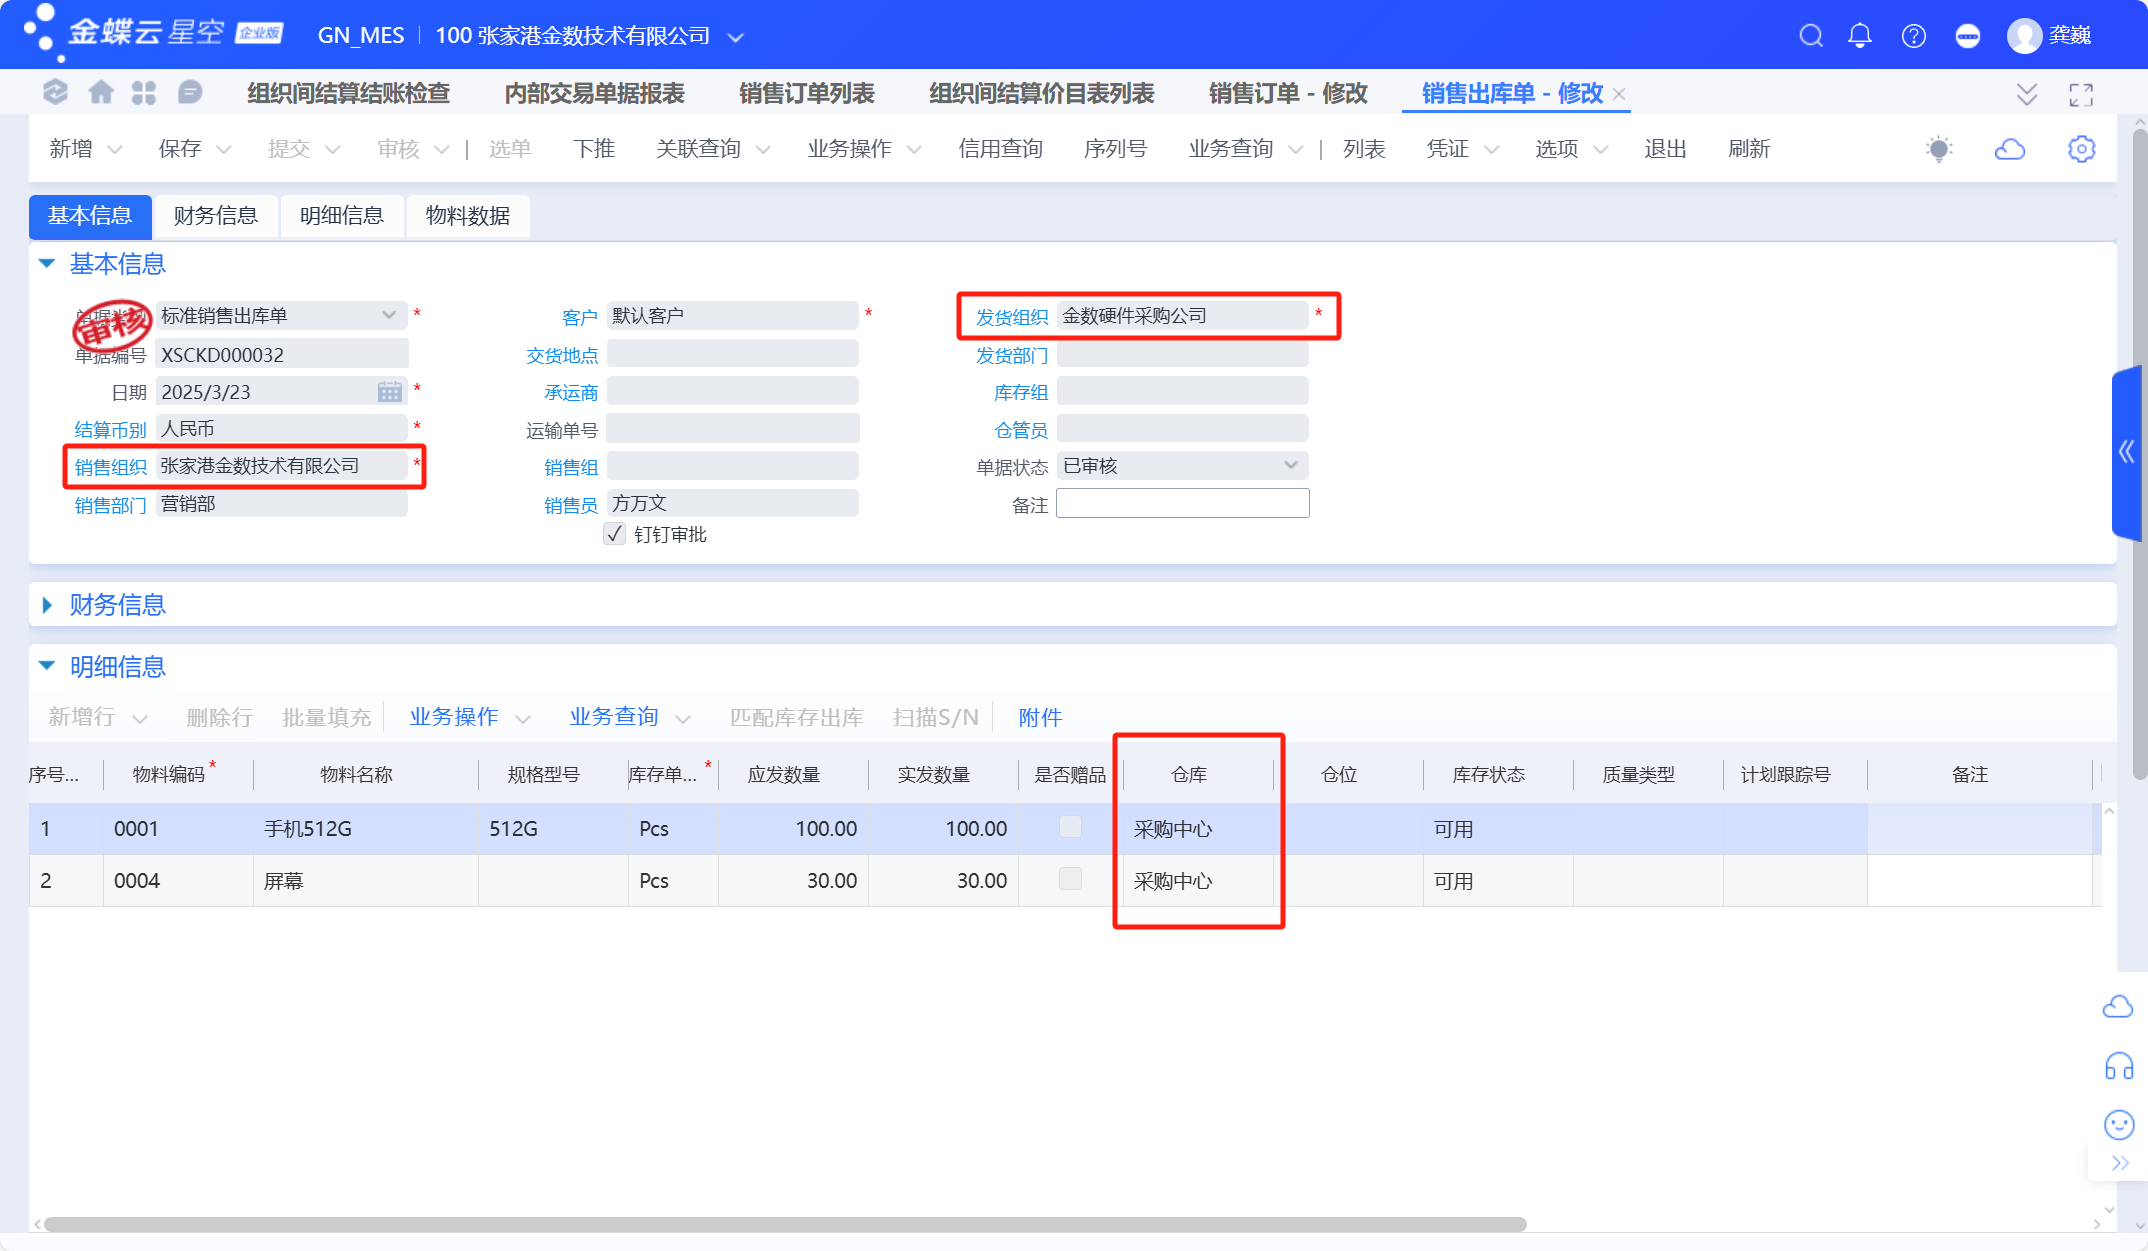Toggle 是否赠品 checkbox for 手机512G row

tap(1070, 827)
